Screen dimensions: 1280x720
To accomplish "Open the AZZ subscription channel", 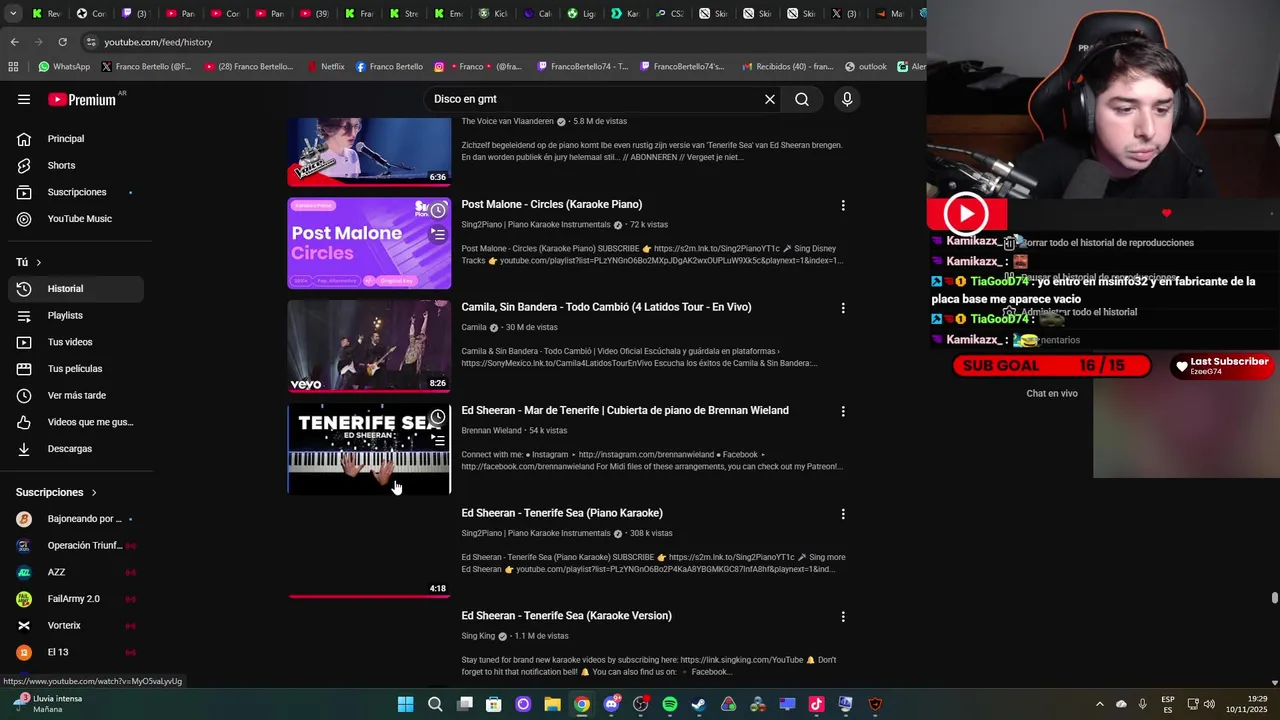I will 76,572.
